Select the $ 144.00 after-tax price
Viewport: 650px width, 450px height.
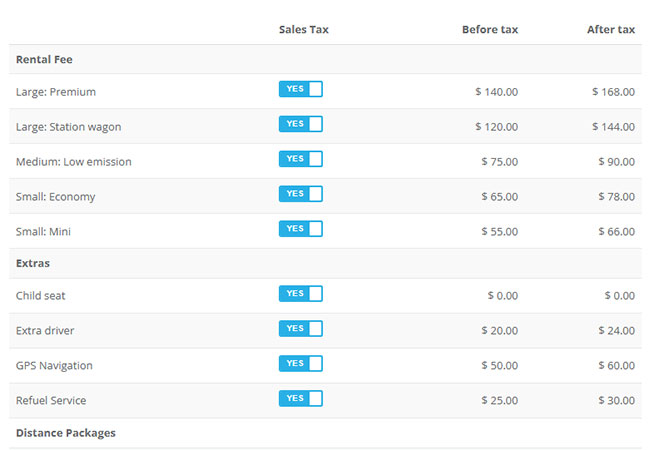613,127
